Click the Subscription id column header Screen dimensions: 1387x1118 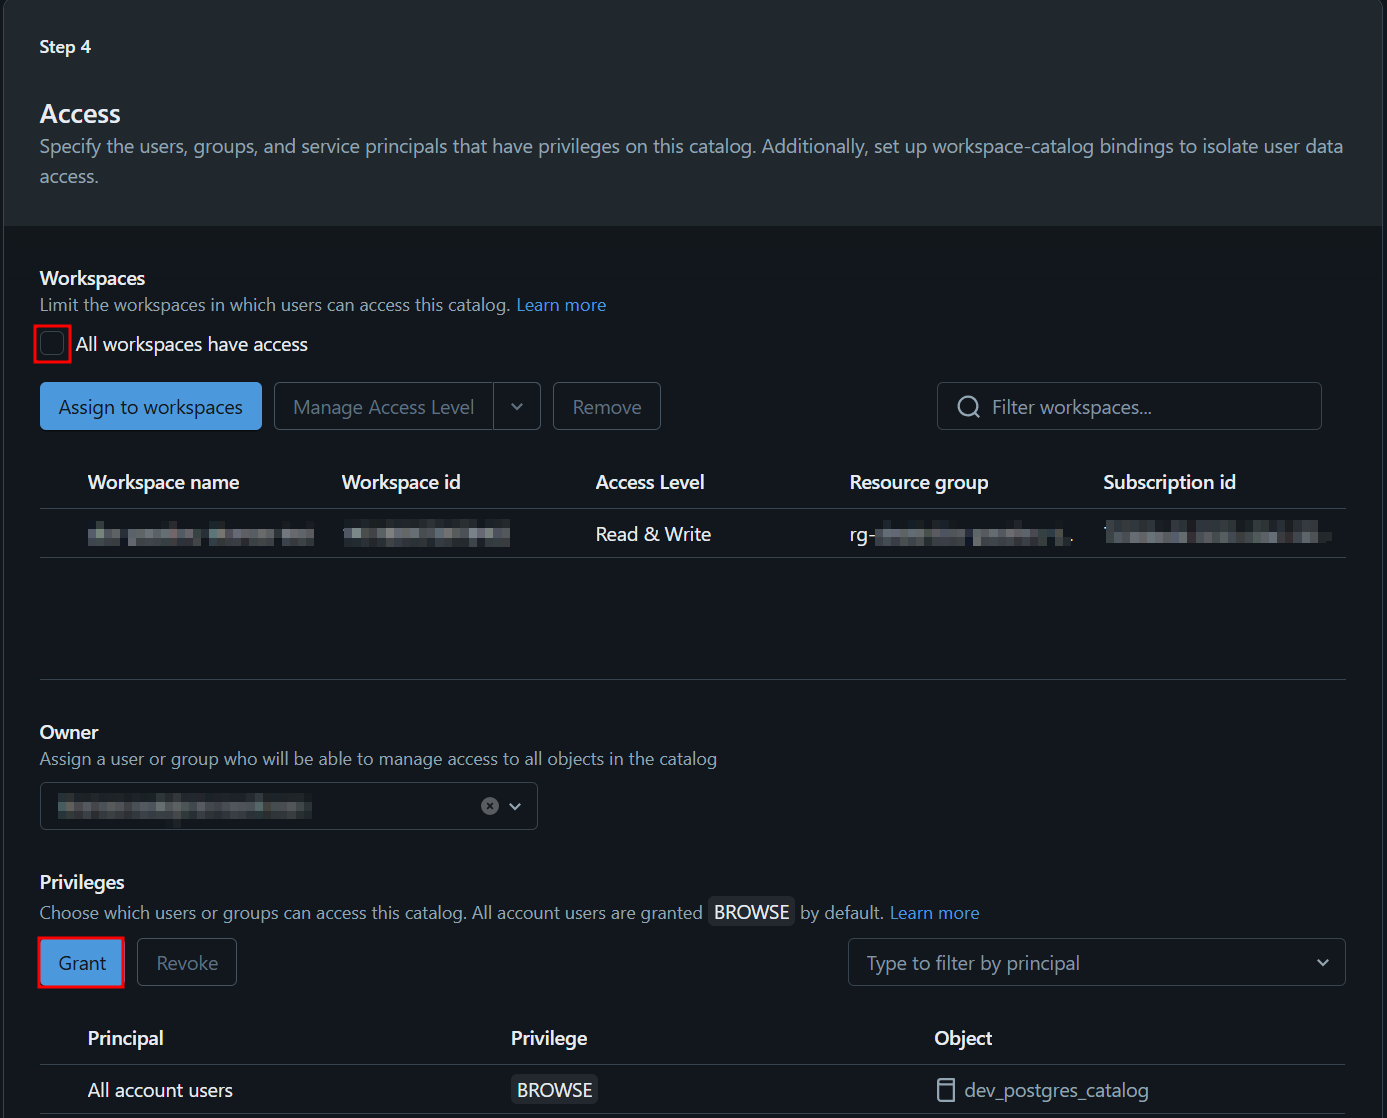pos(1169,482)
